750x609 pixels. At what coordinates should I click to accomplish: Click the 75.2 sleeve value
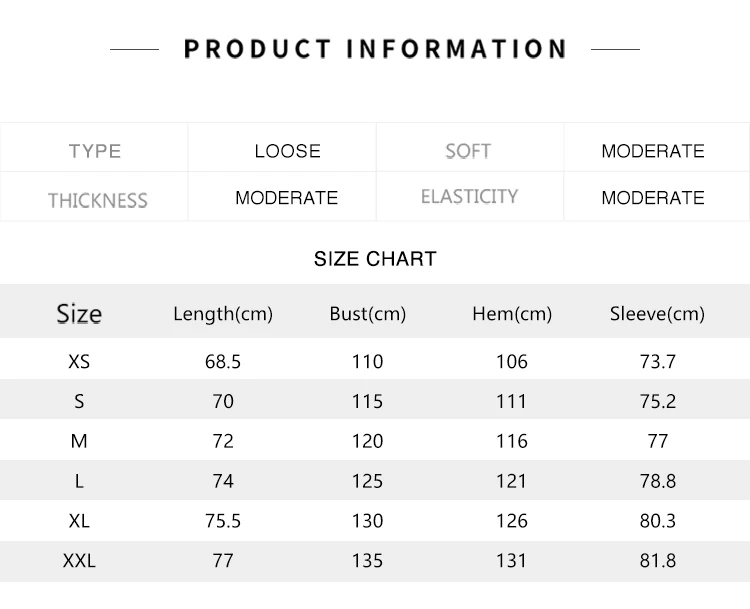pos(658,401)
